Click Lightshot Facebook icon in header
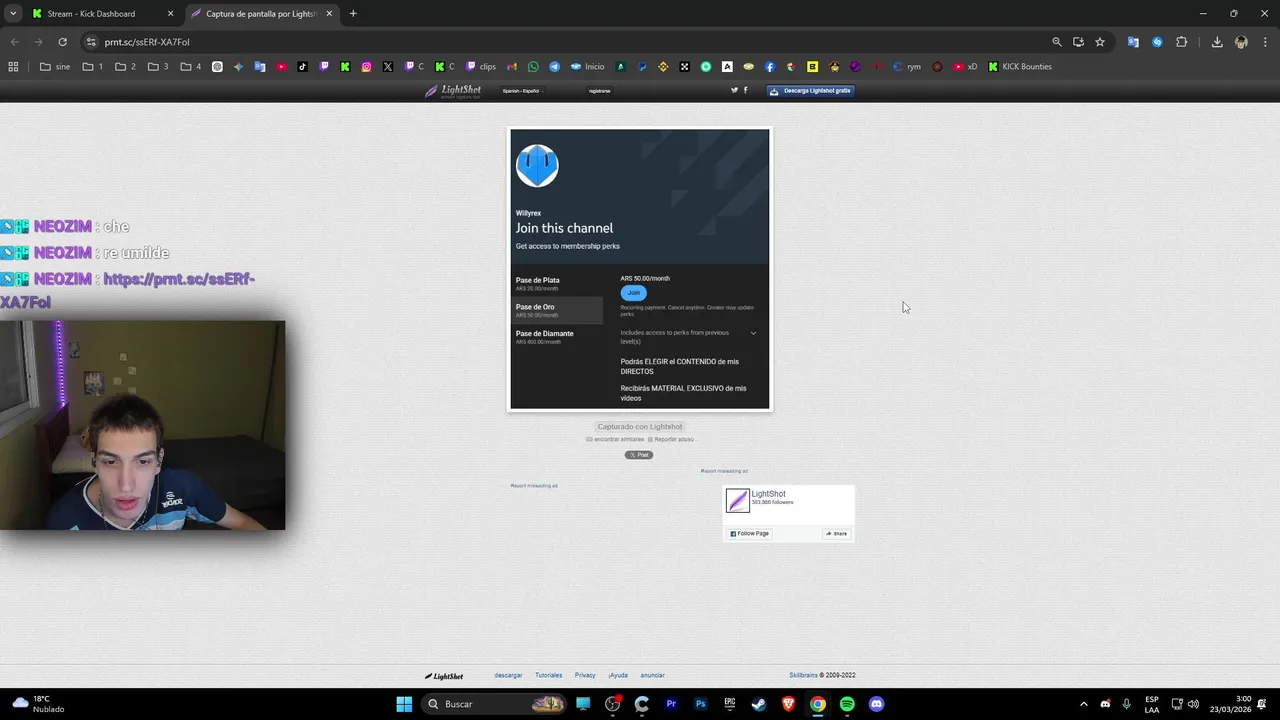This screenshot has height=720, width=1280. [745, 90]
